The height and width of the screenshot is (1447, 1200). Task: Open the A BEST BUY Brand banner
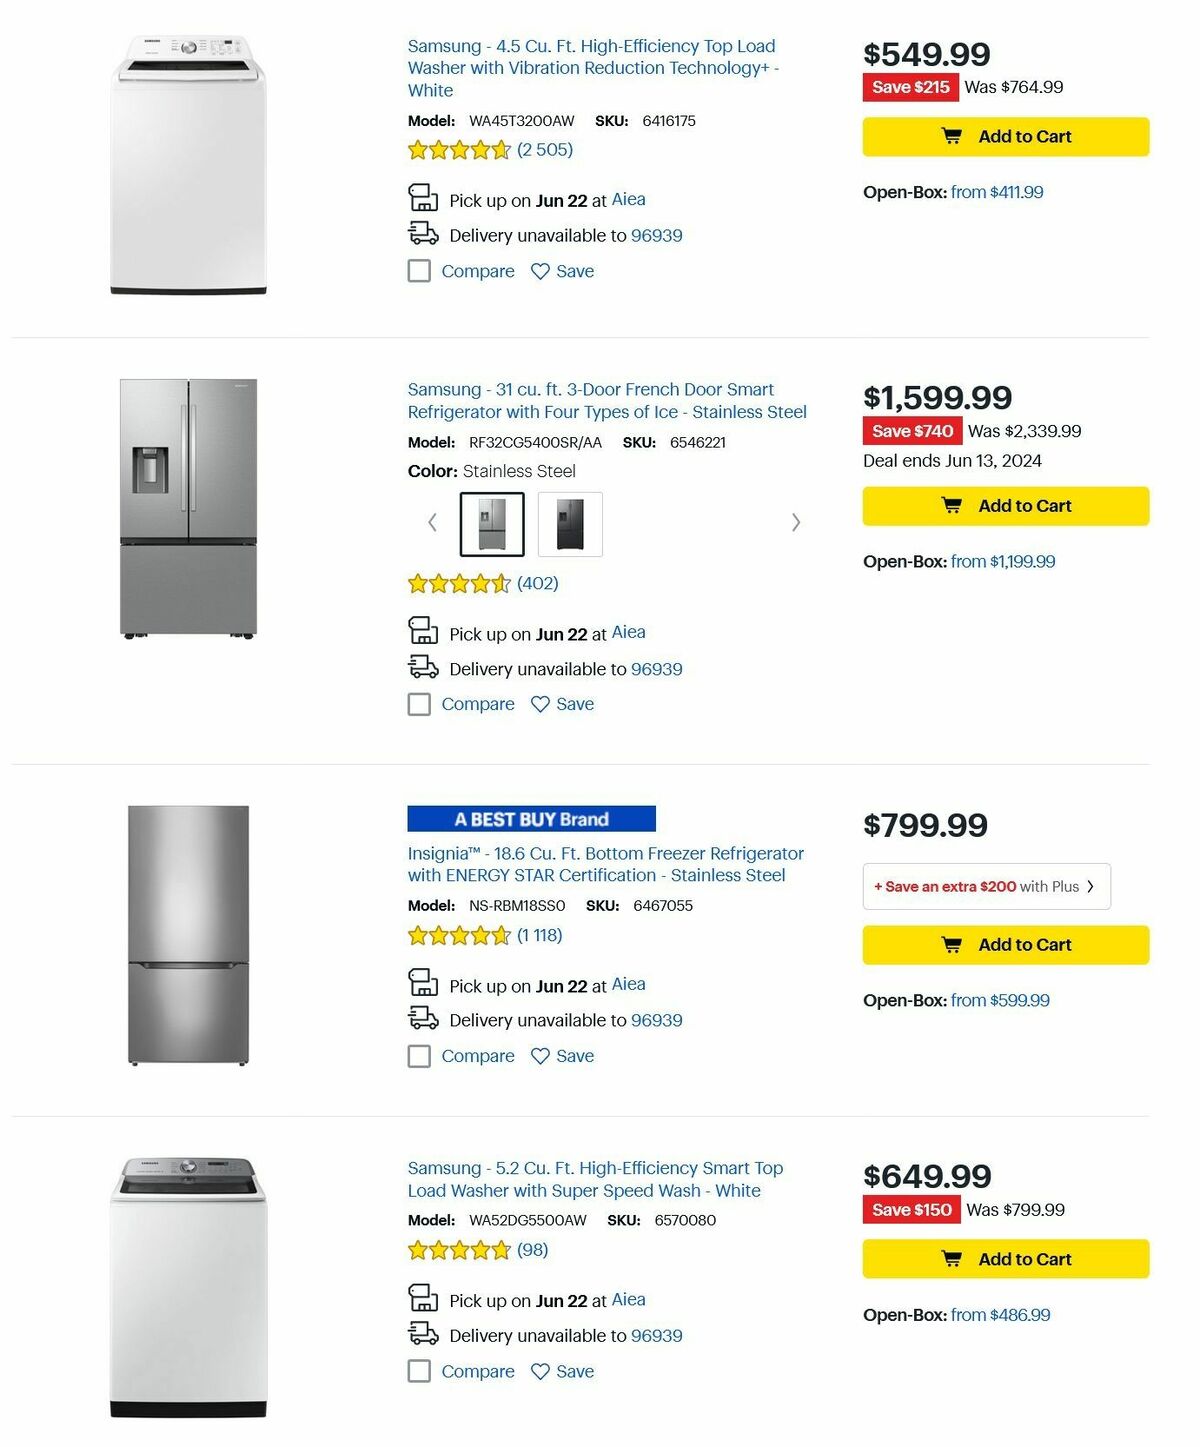[x=531, y=818]
